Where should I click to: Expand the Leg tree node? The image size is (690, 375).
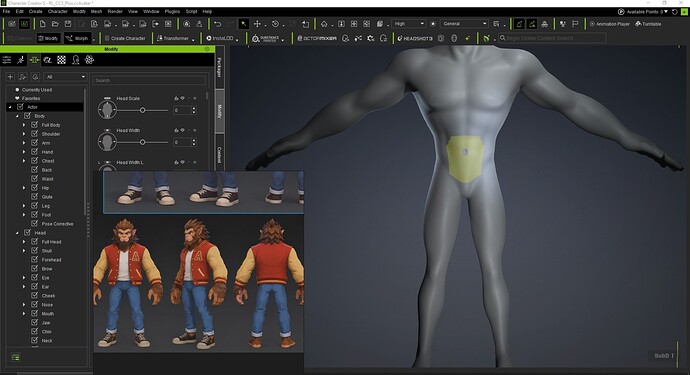coord(24,206)
